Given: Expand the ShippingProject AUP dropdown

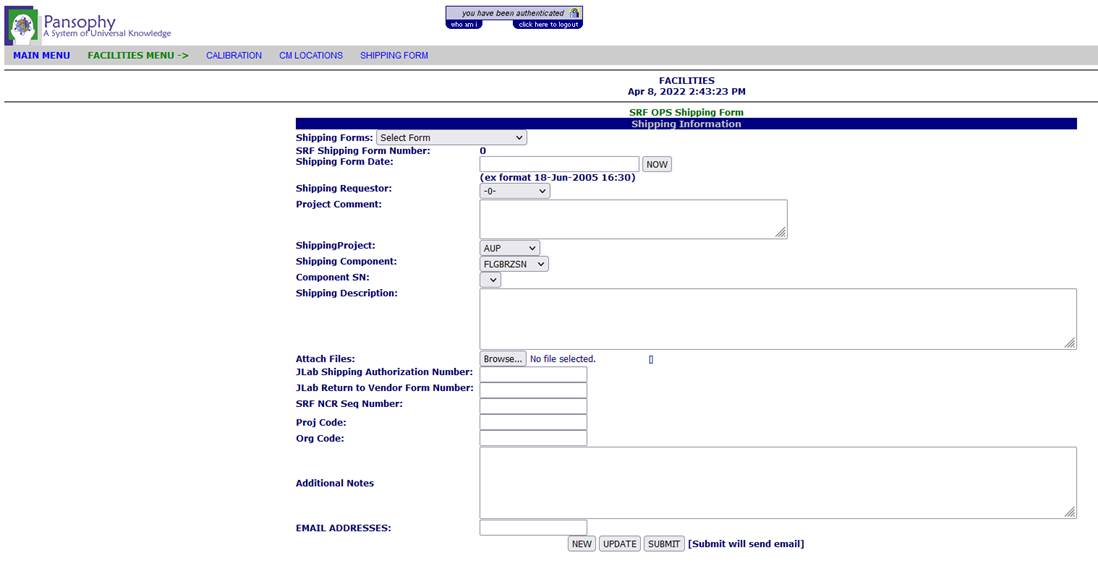Looking at the screenshot, I should coord(509,248).
